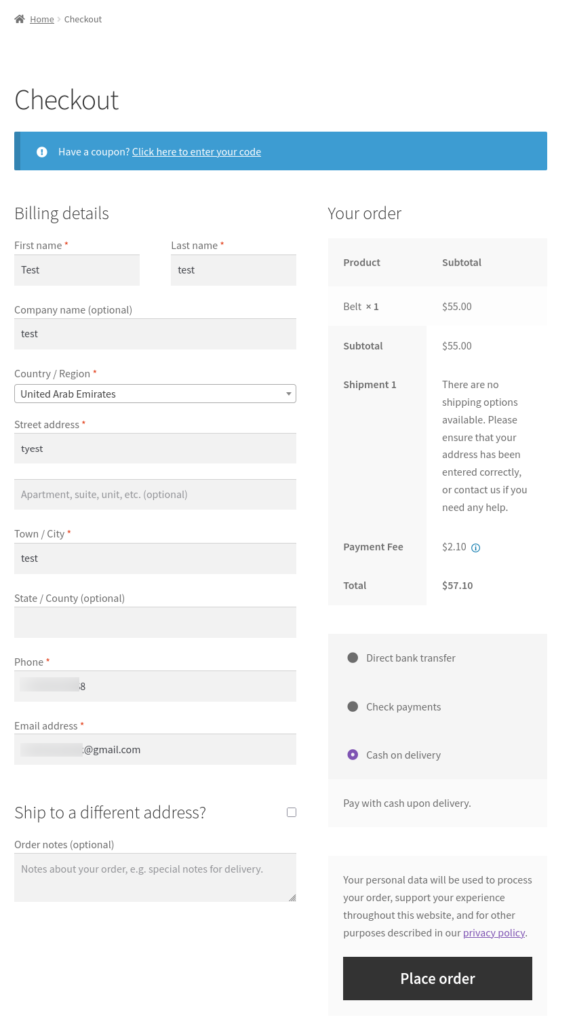This screenshot has width=575, height=1024.
Task: Select Direct bank transfer payment option
Action: pos(353,658)
